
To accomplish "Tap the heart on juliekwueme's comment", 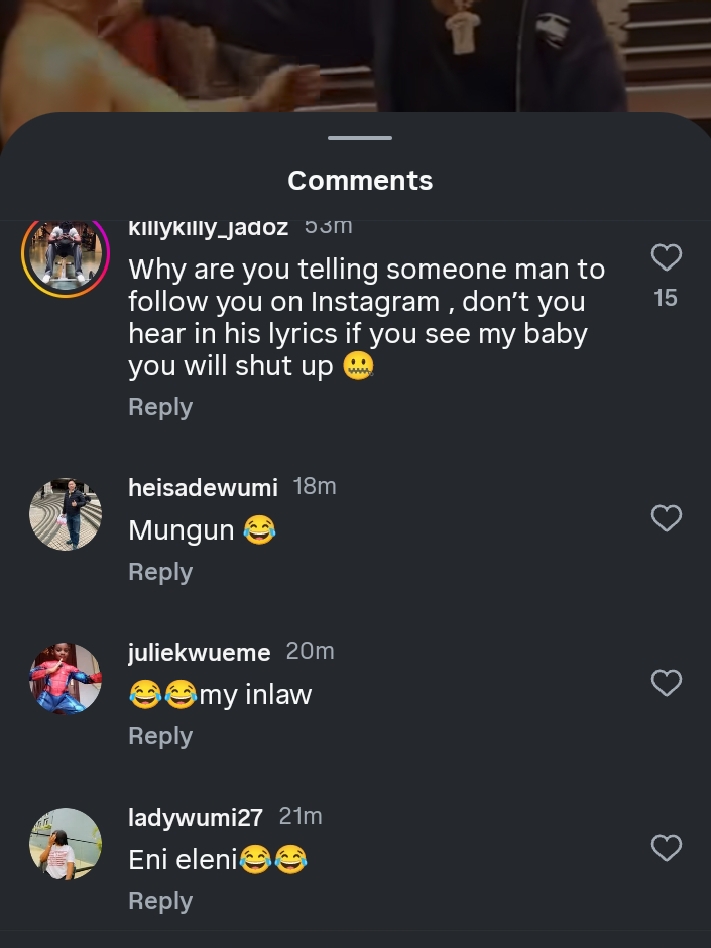I will (666, 683).
